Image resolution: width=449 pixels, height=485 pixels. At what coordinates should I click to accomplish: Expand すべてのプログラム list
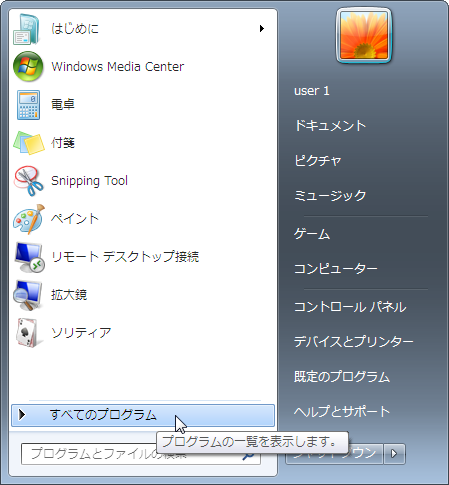click(143, 415)
